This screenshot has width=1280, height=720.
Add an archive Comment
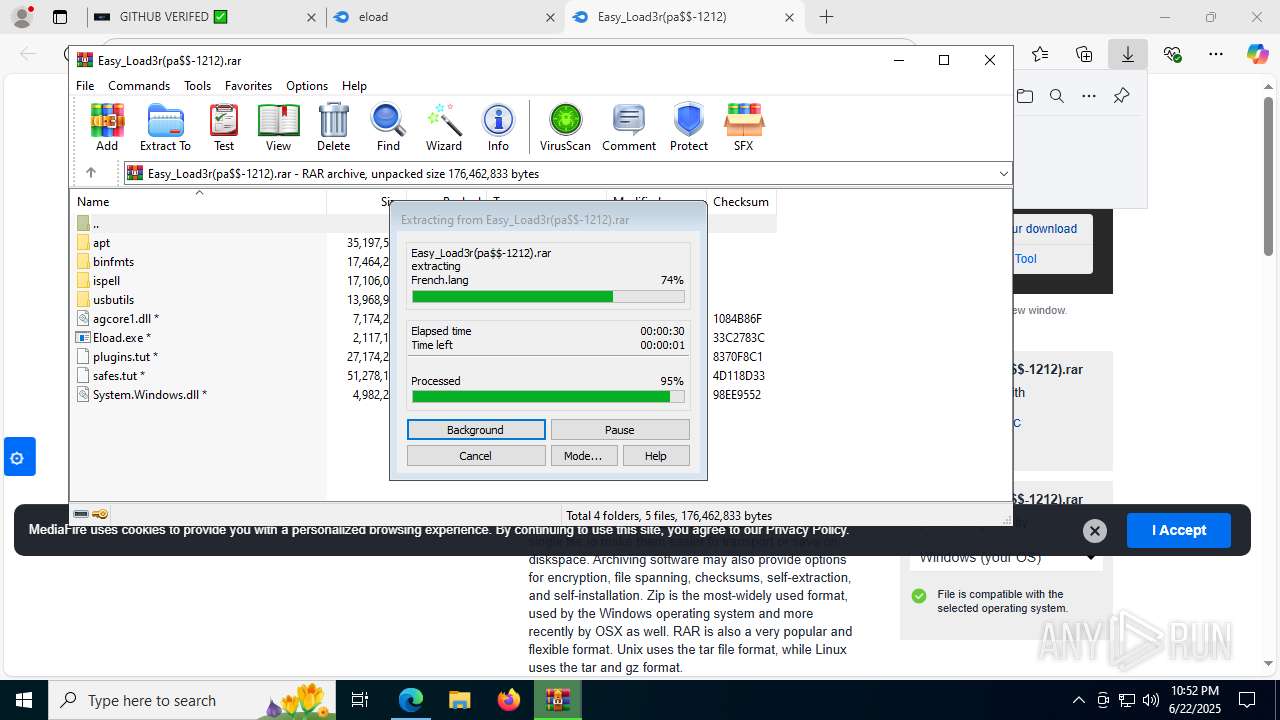[629, 127]
